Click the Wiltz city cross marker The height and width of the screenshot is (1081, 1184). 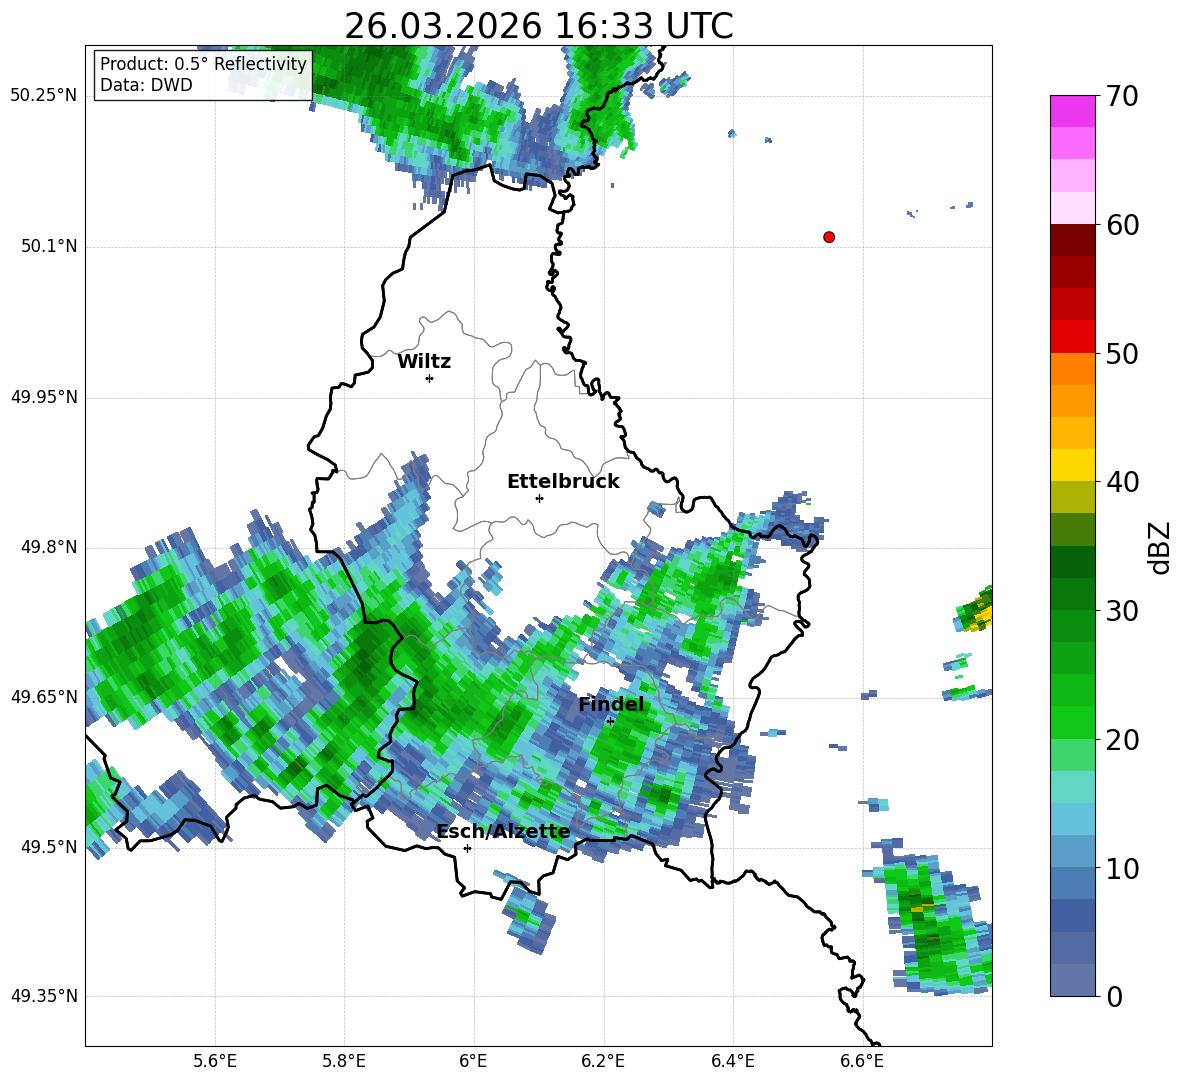(x=430, y=378)
